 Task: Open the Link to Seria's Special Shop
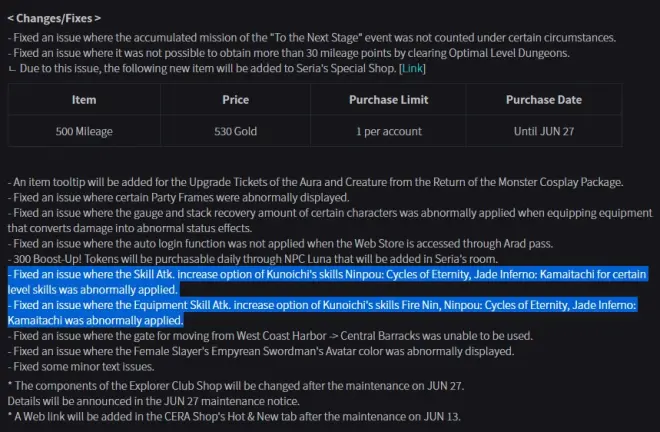pos(412,67)
